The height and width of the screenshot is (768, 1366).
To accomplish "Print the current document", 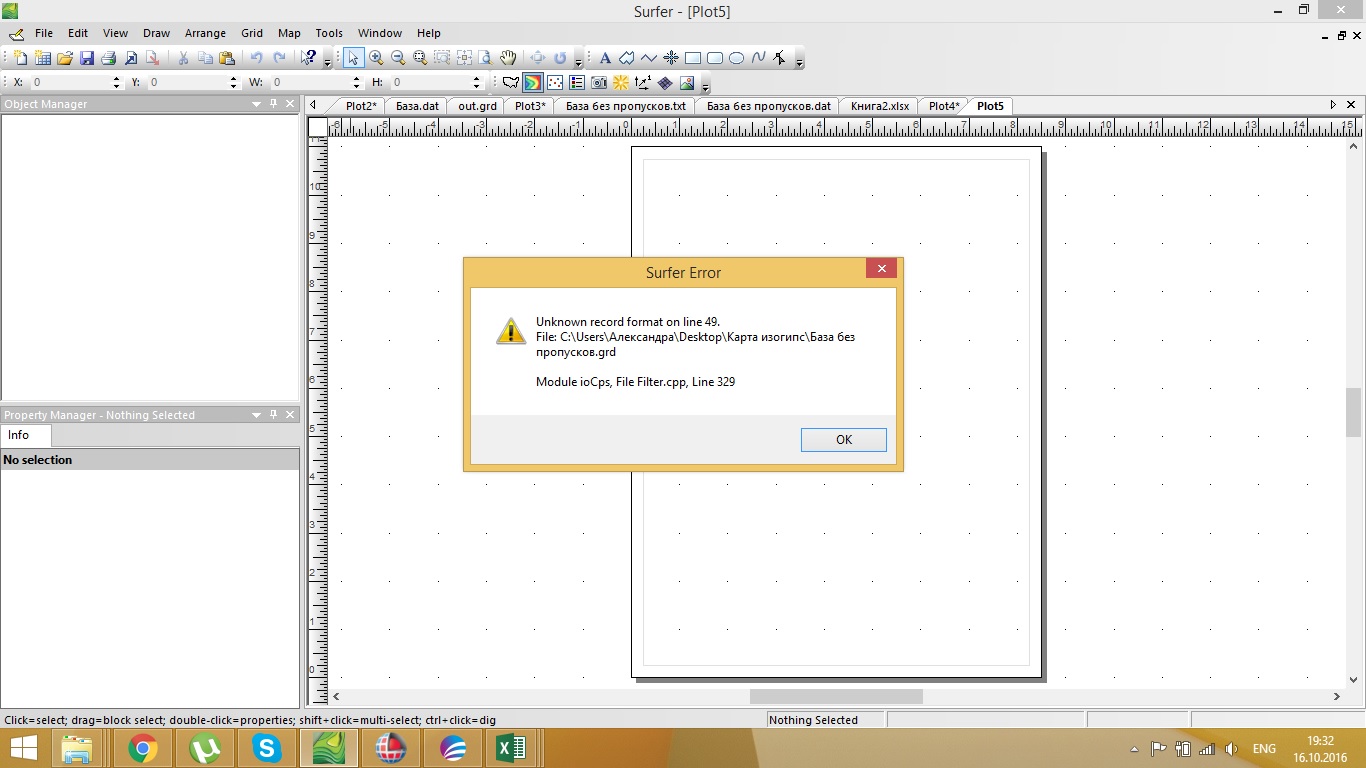I will coord(109,58).
